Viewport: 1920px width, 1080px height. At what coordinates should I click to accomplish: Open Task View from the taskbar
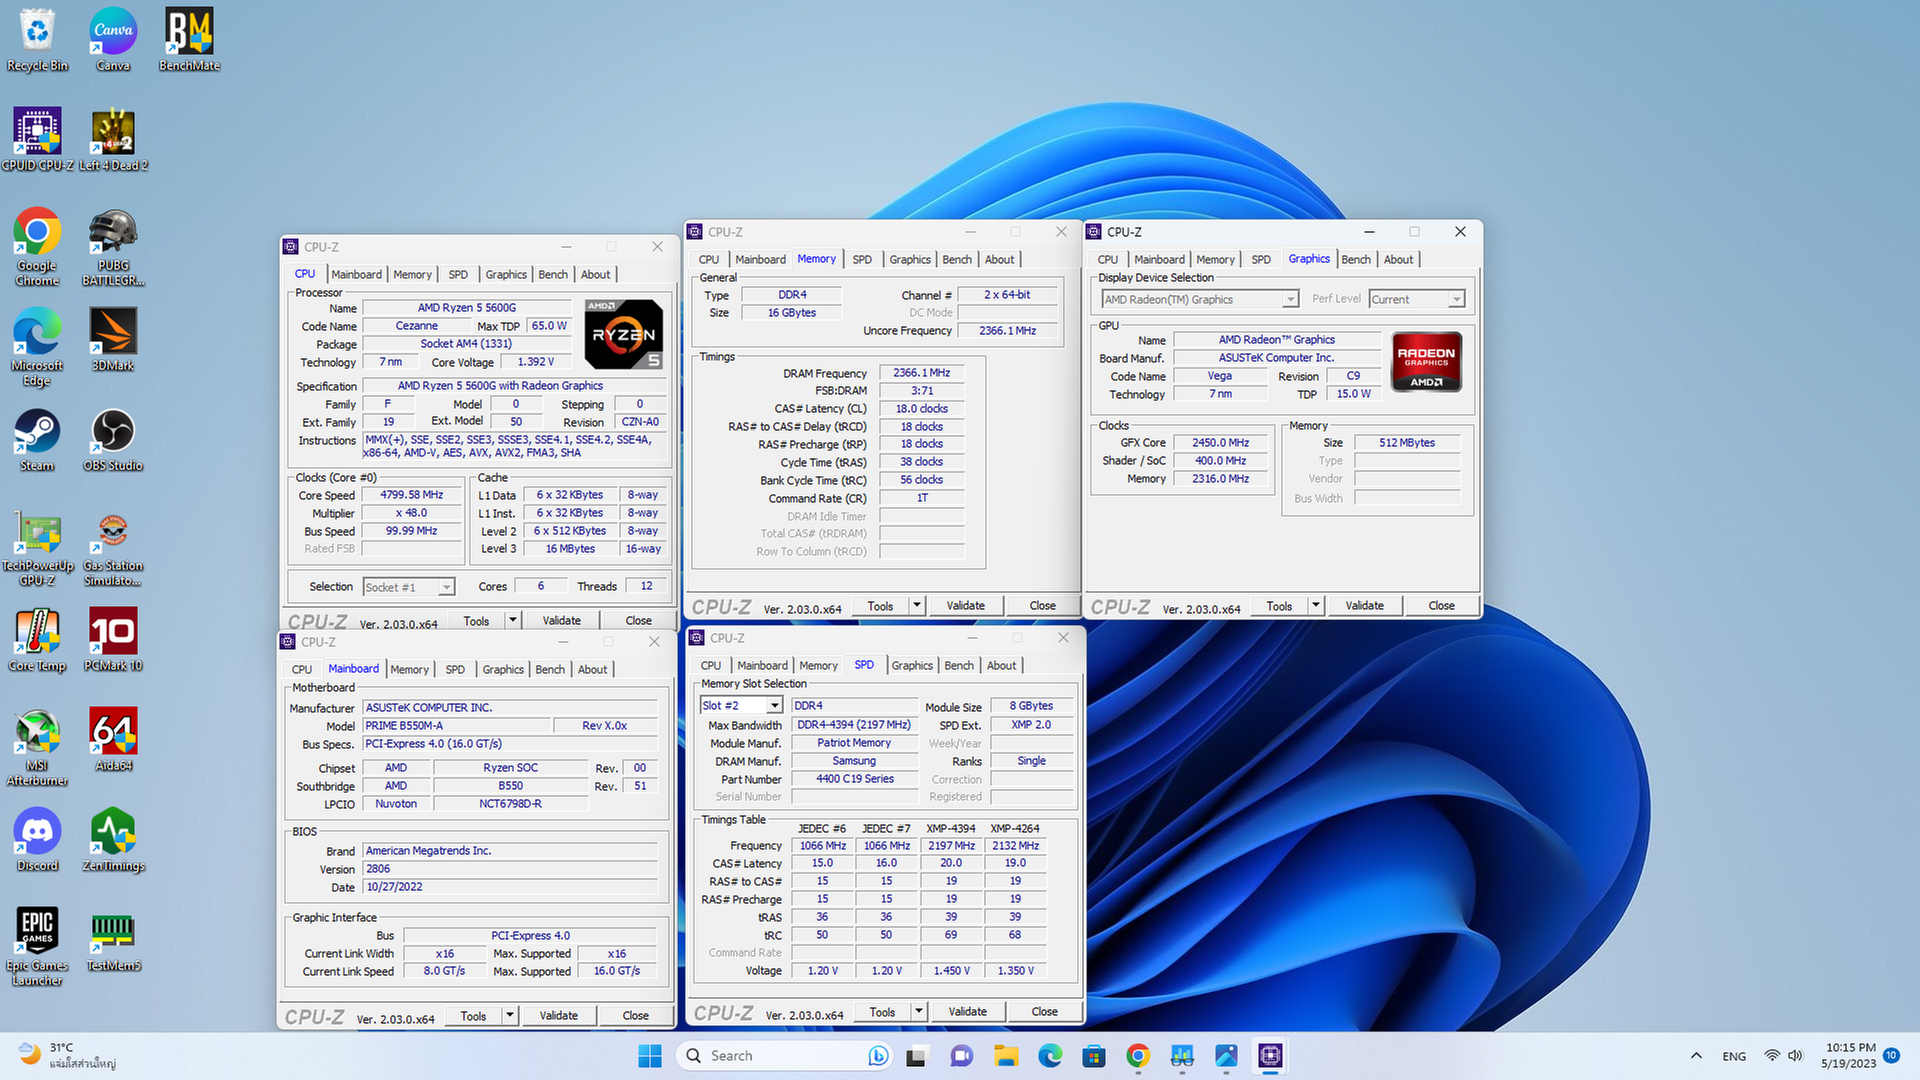pos(916,1056)
